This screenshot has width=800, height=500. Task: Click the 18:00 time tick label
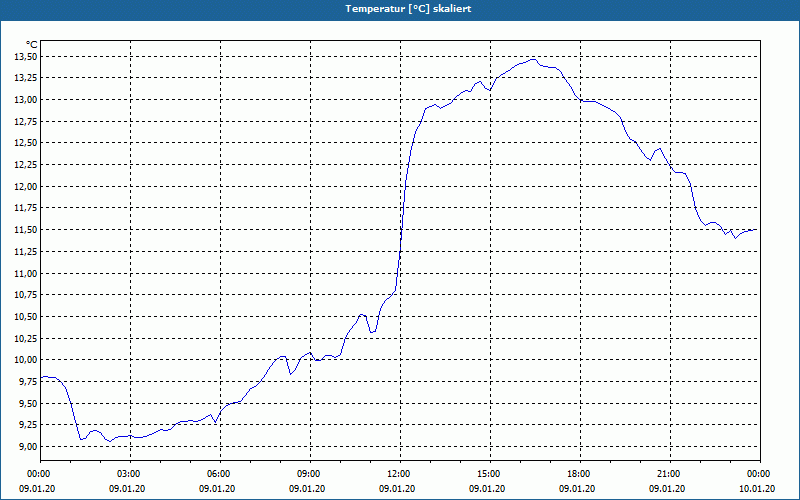coord(580,474)
